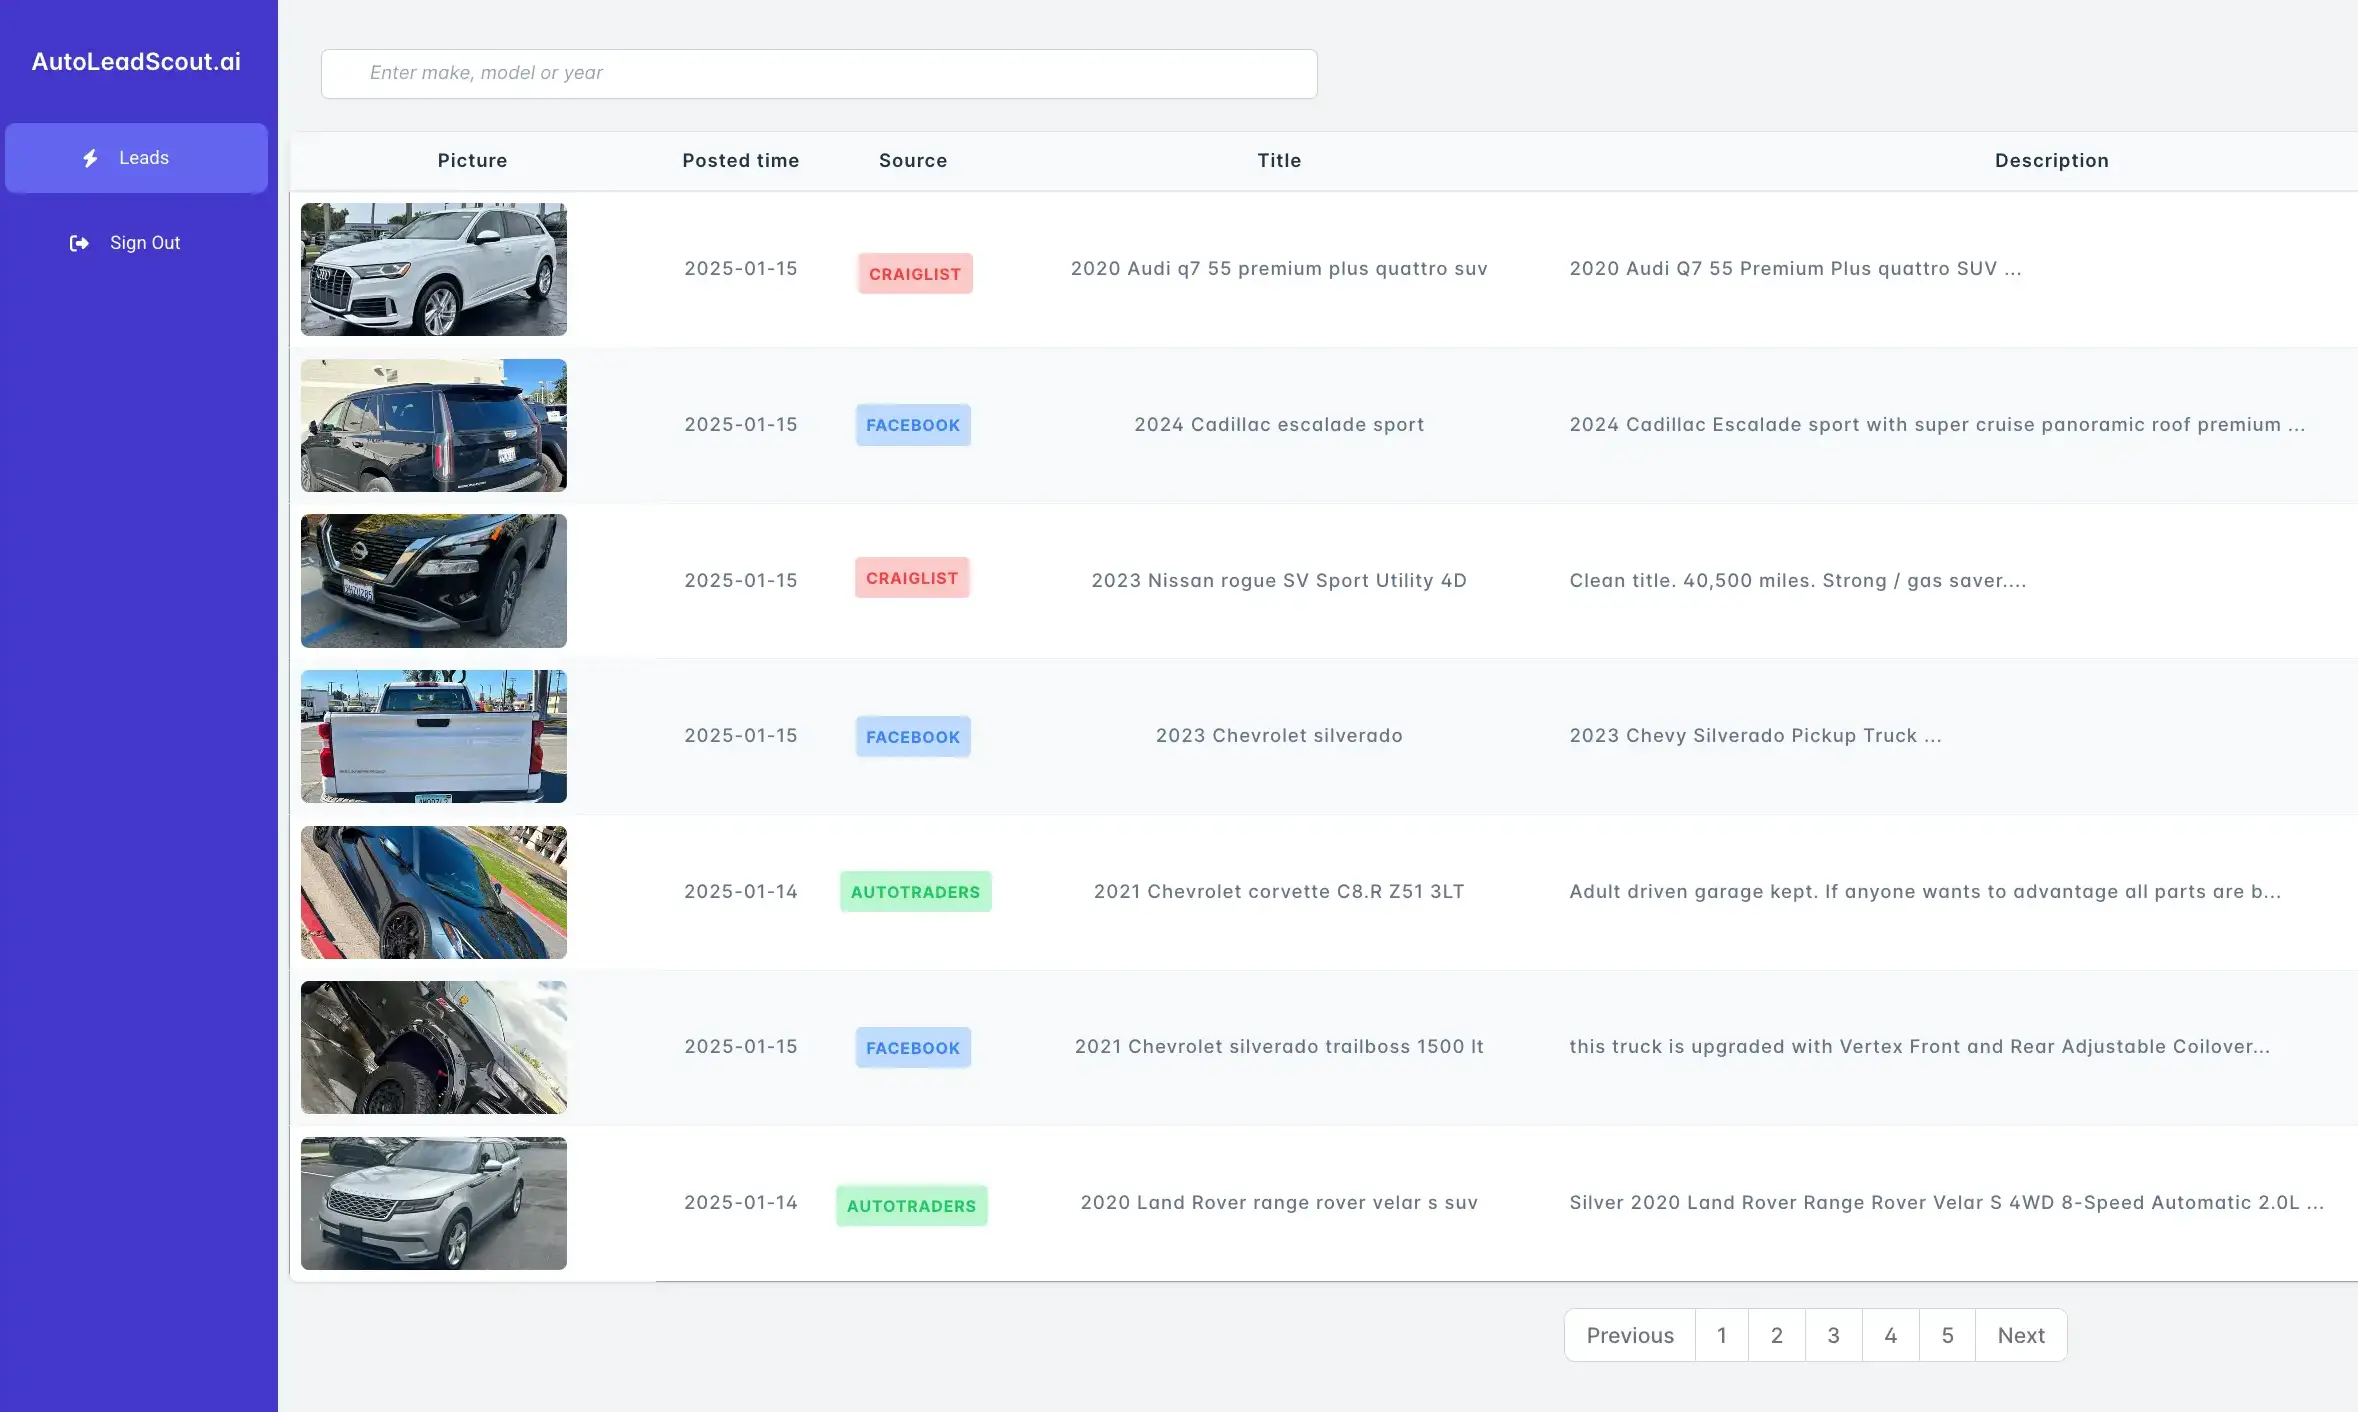The image size is (2358, 1412).
Task: Click the Posted time column header
Action: [x=740, y=161]
